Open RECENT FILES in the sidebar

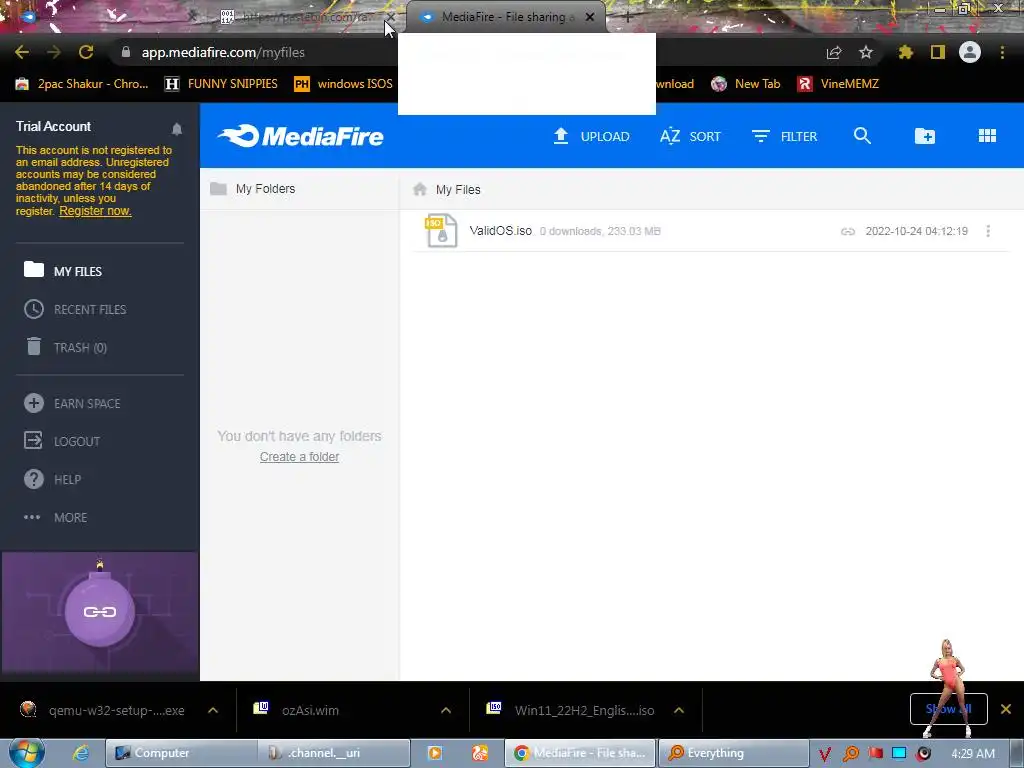pyautogui.click(x=75, y=309)
